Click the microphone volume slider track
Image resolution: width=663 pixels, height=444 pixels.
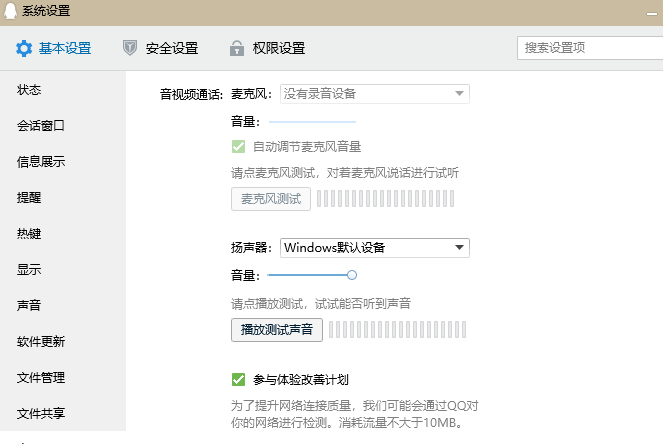coord(312,121)
